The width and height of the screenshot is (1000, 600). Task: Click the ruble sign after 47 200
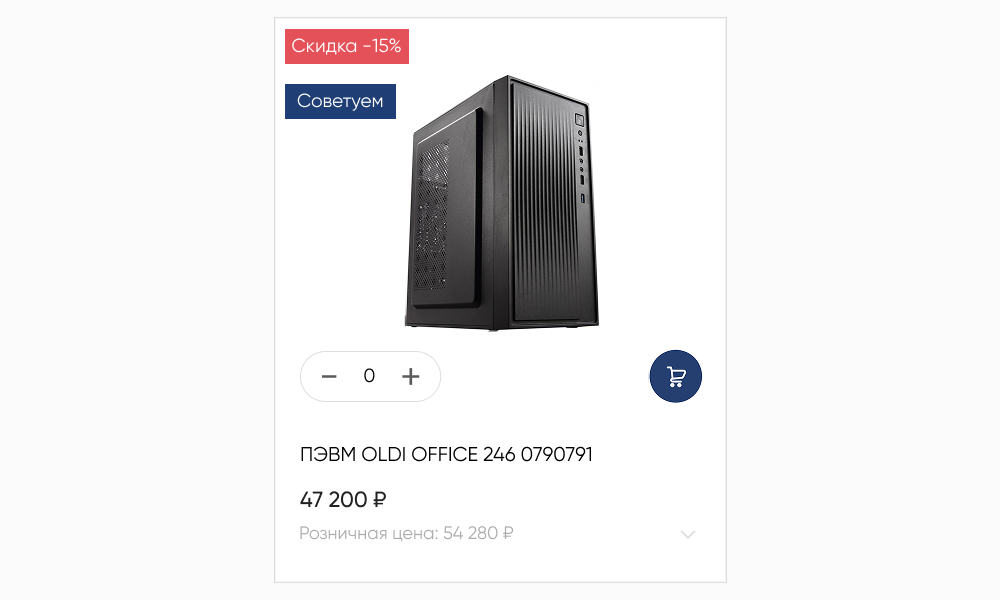point(379,499)
